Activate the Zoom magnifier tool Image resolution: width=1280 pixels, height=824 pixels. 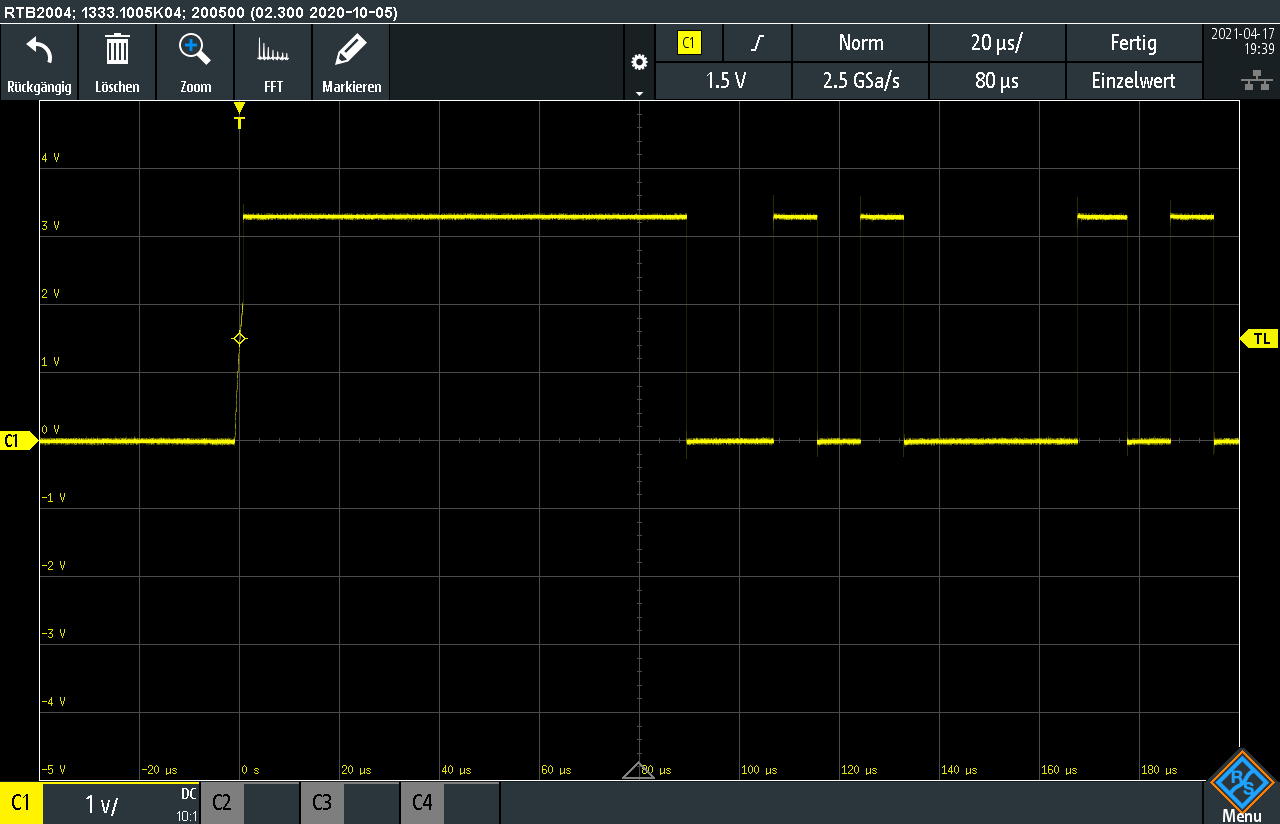[195, 49]
